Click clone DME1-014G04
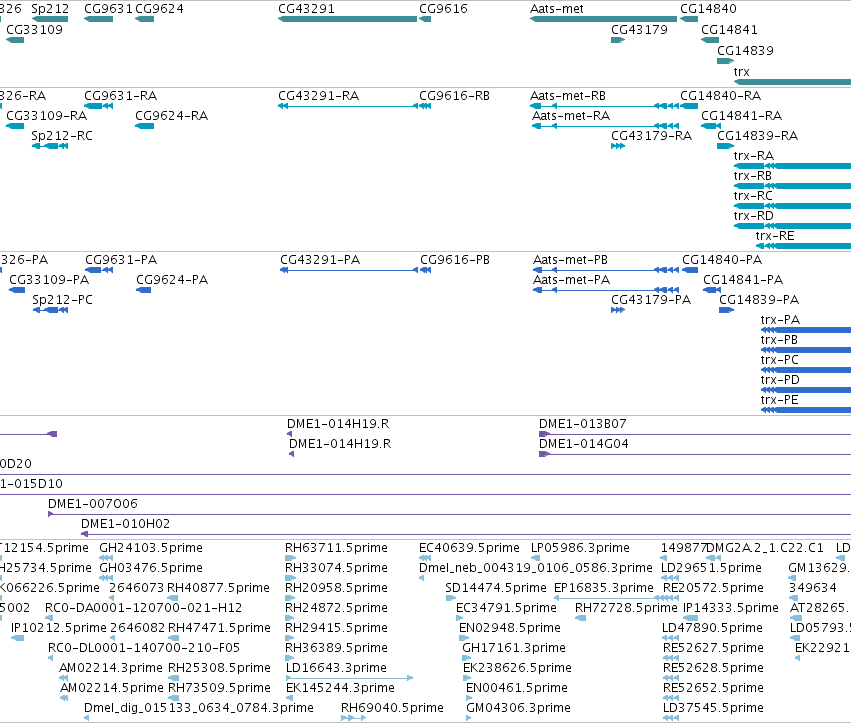Screen dimensions: 851x723 583,444
